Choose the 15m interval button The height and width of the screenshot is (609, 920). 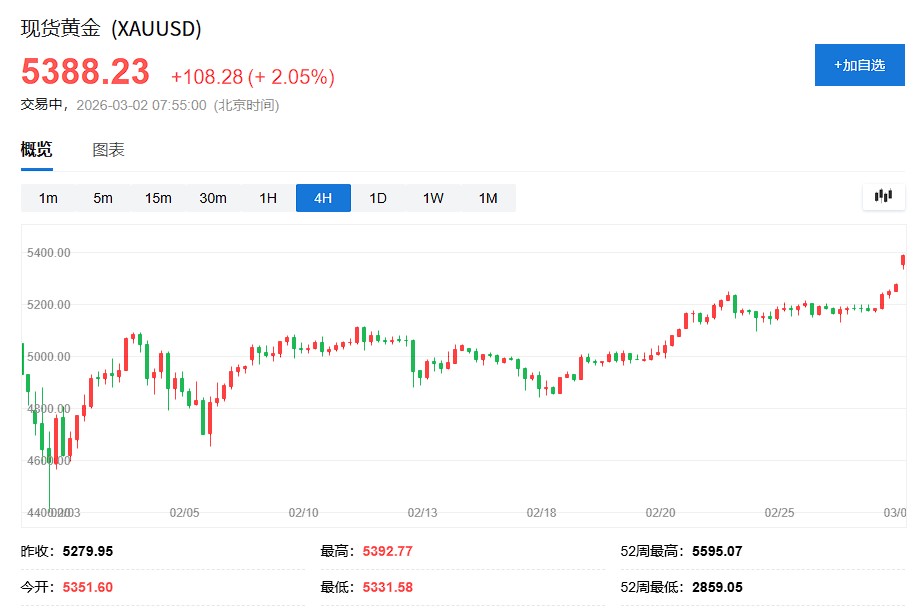click(x=158, y=198)
